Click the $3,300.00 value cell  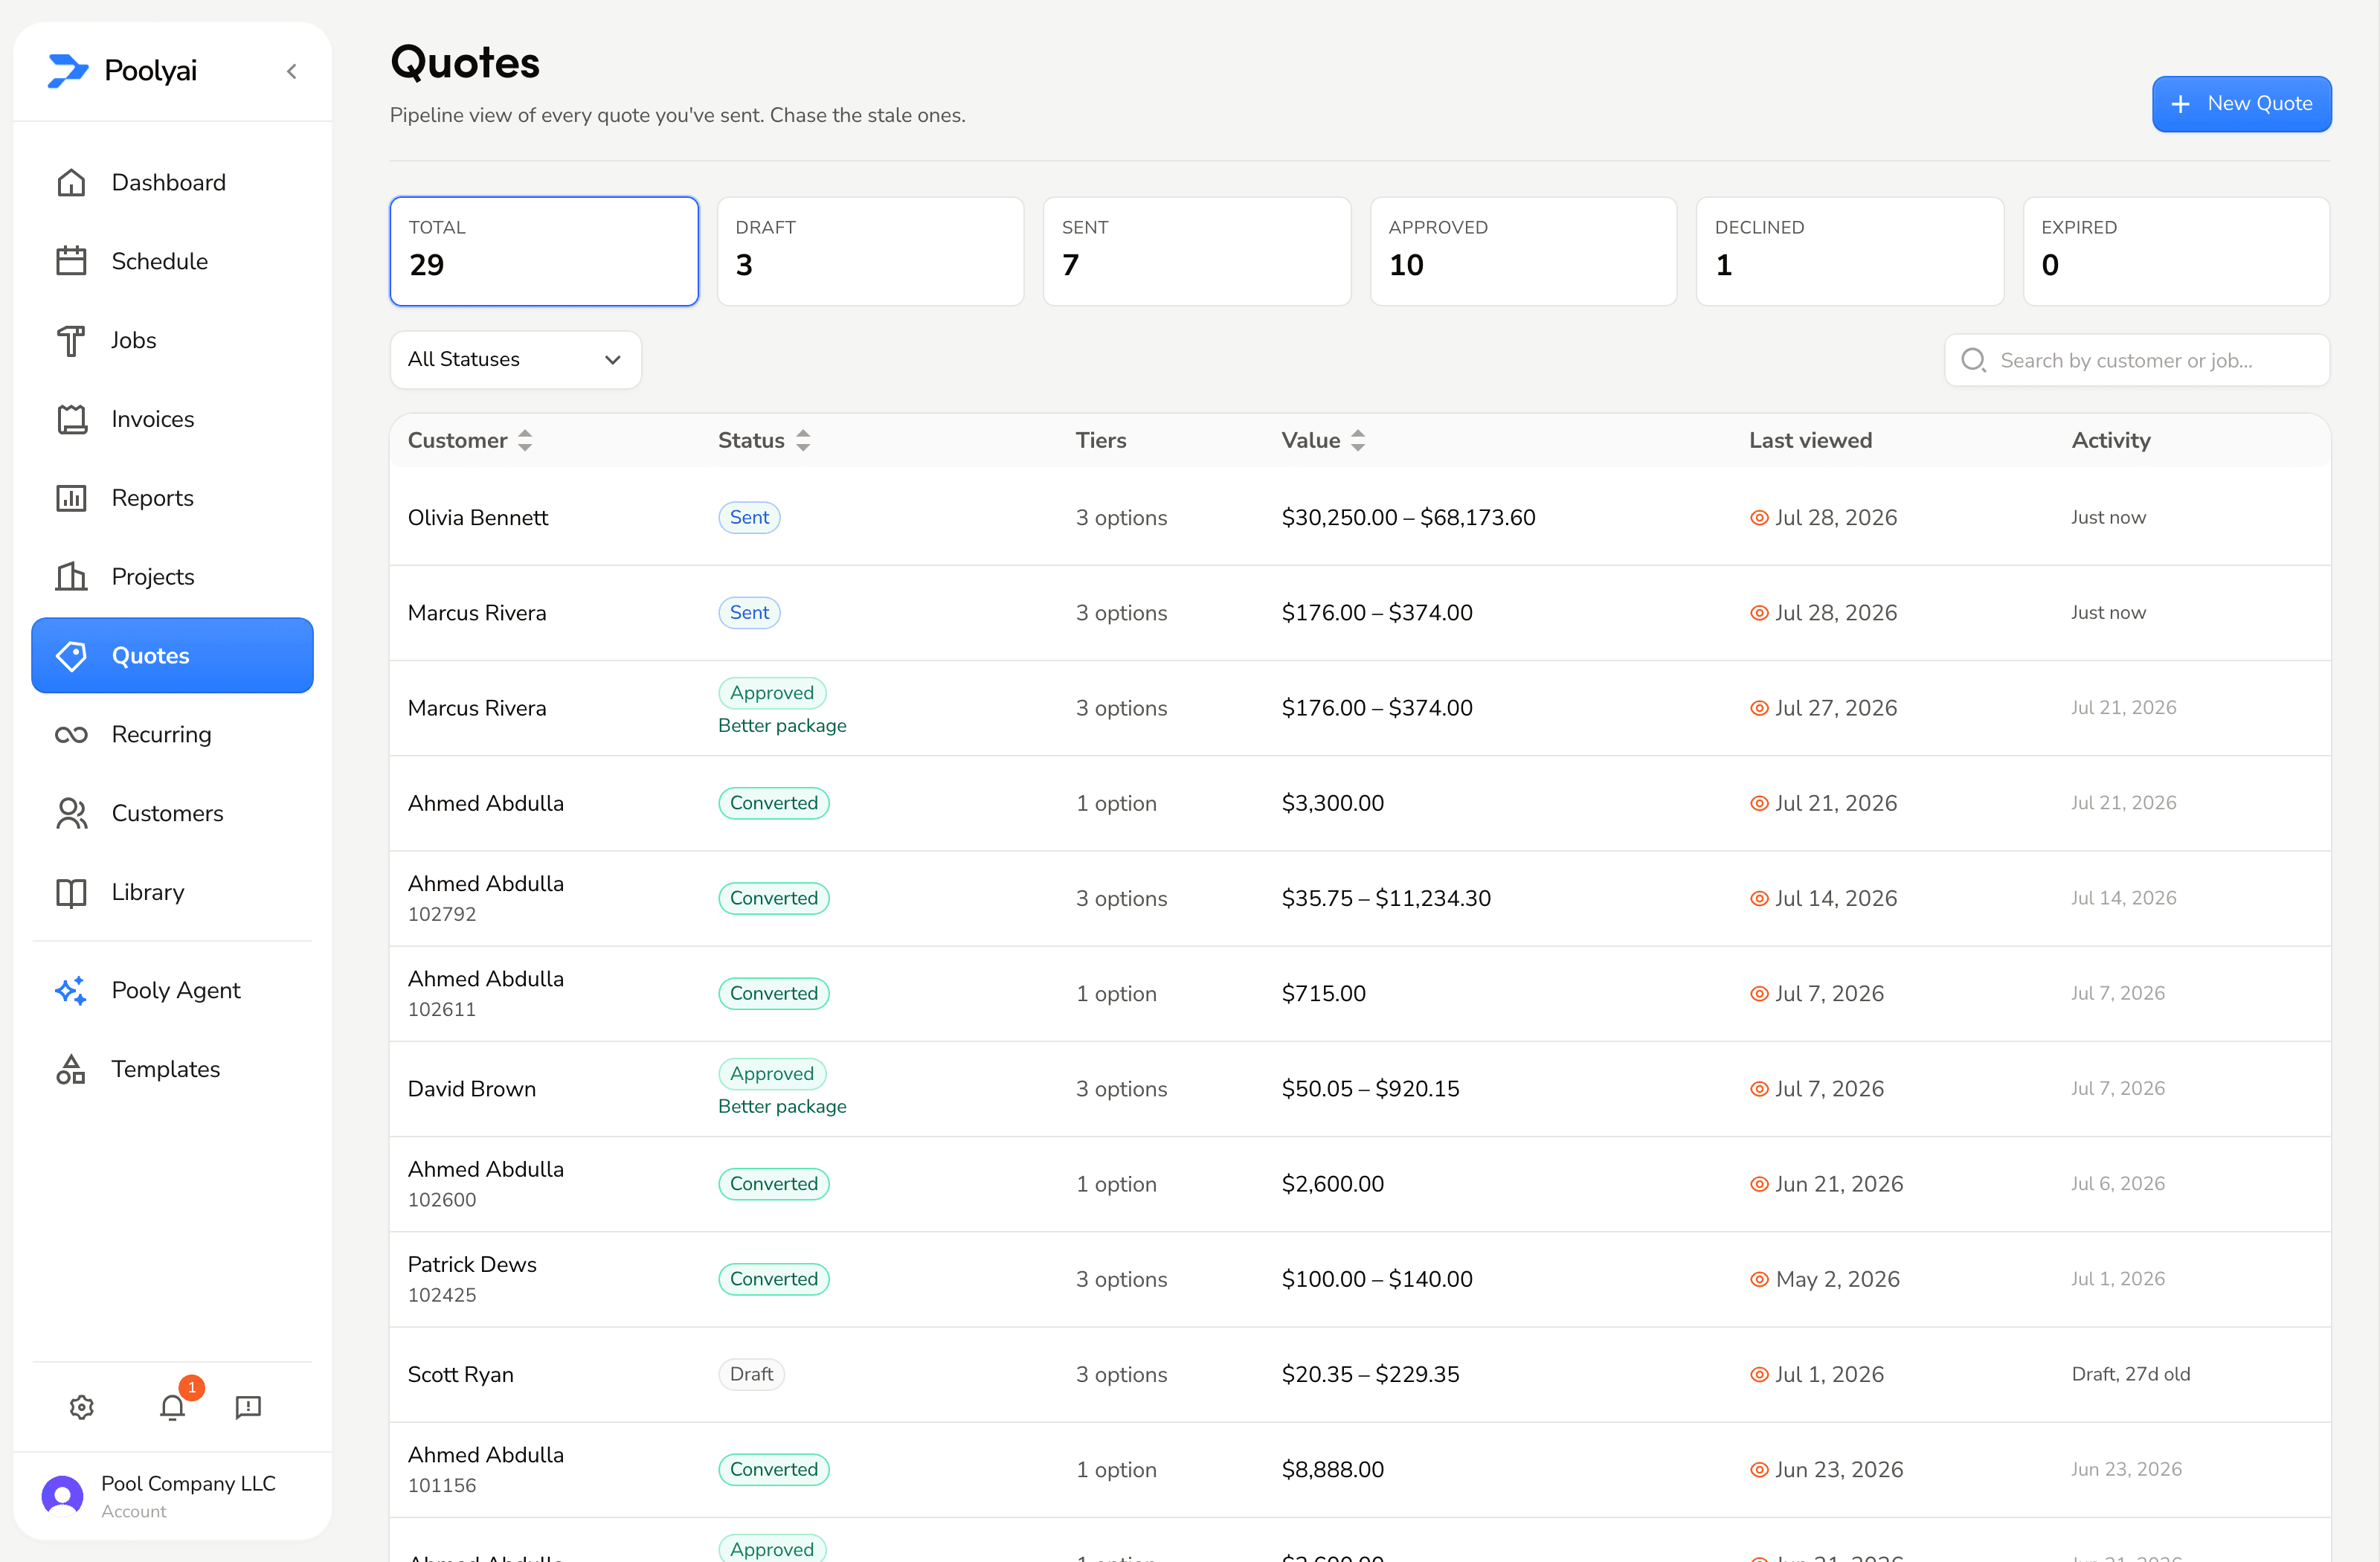pos(1333,804)
